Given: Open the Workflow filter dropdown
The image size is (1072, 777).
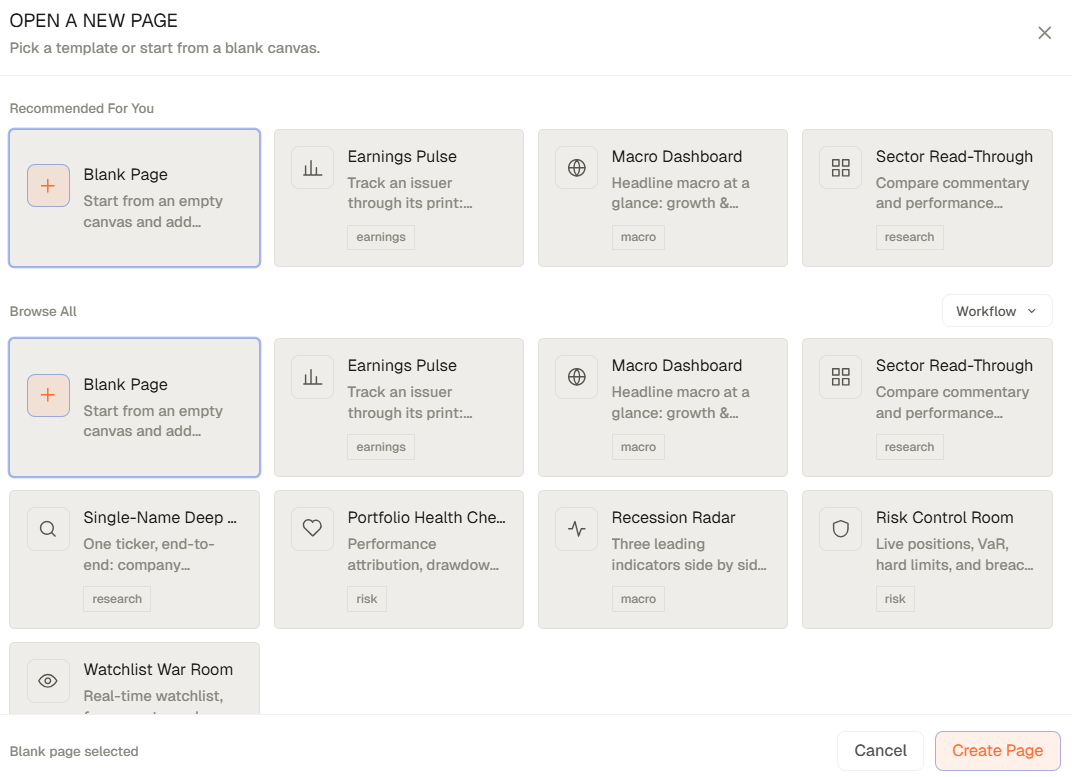Looking at the screenshot, I should (x=997, y=311).
